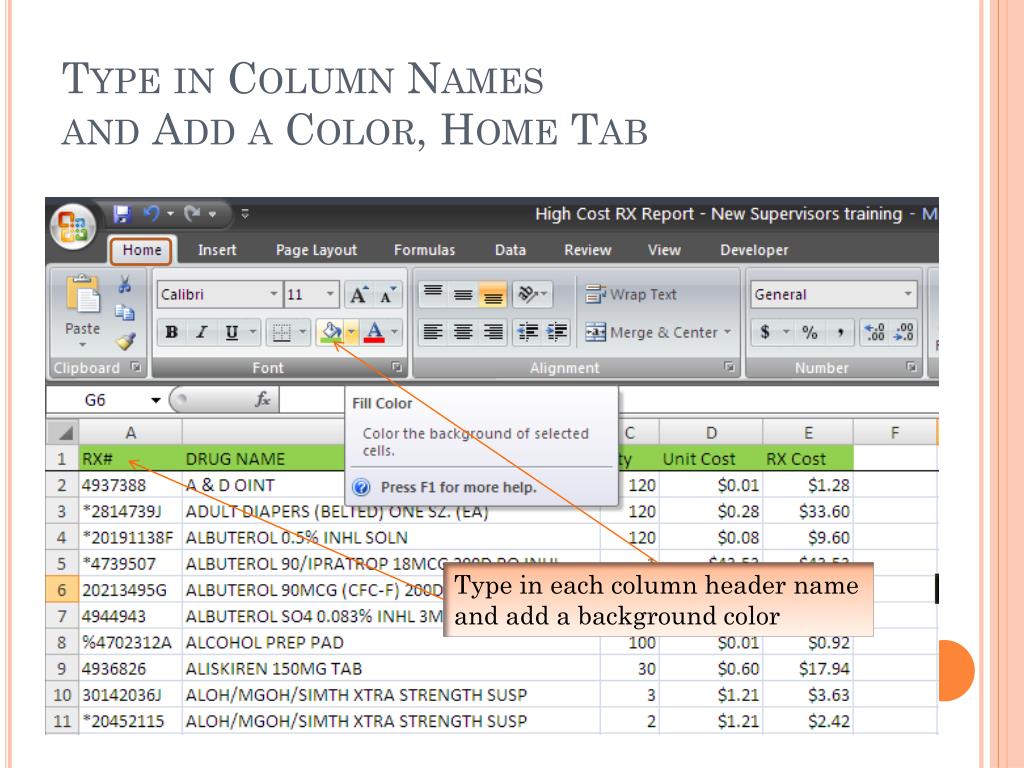This screenshot has width=1024, height=768.
Task: Activate the Format Painter brush
Action: coord(125,341)
